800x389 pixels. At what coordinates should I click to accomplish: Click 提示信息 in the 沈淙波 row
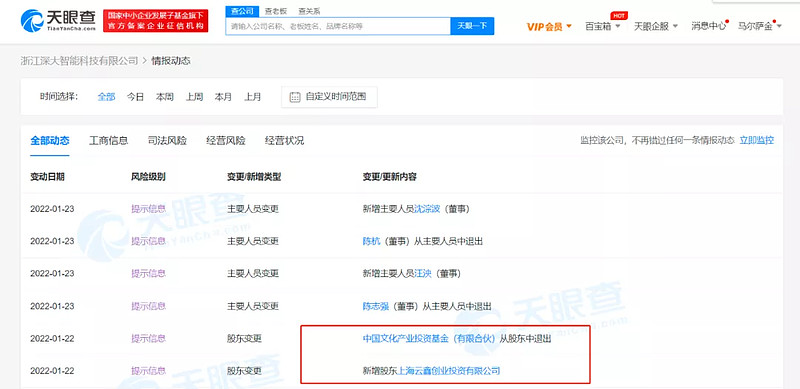[148, 209]
